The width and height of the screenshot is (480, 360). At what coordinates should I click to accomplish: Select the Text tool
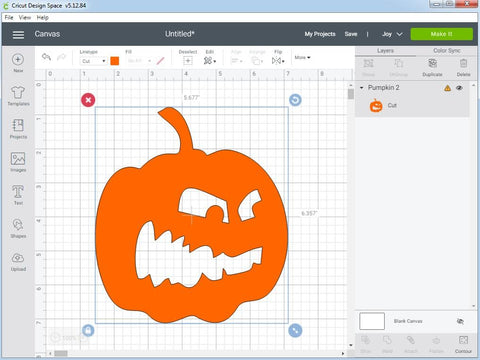[18, 195]
